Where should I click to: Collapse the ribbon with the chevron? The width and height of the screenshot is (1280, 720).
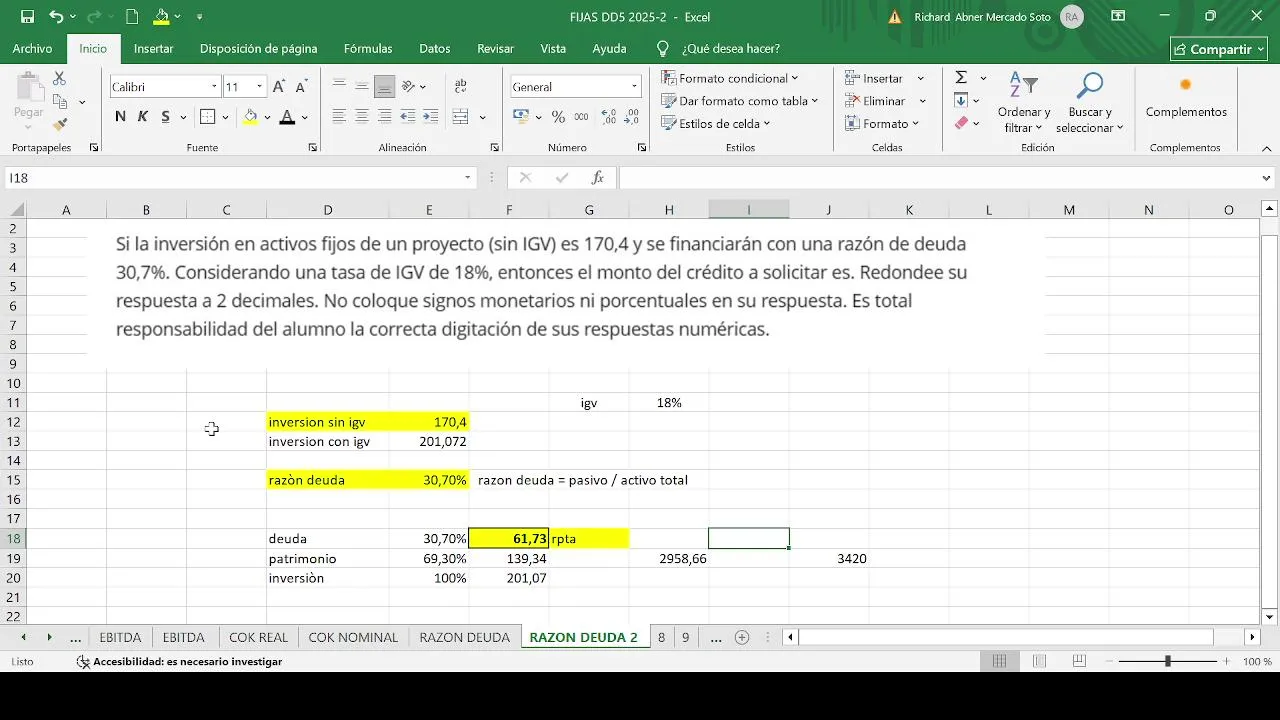point(1267,148)
